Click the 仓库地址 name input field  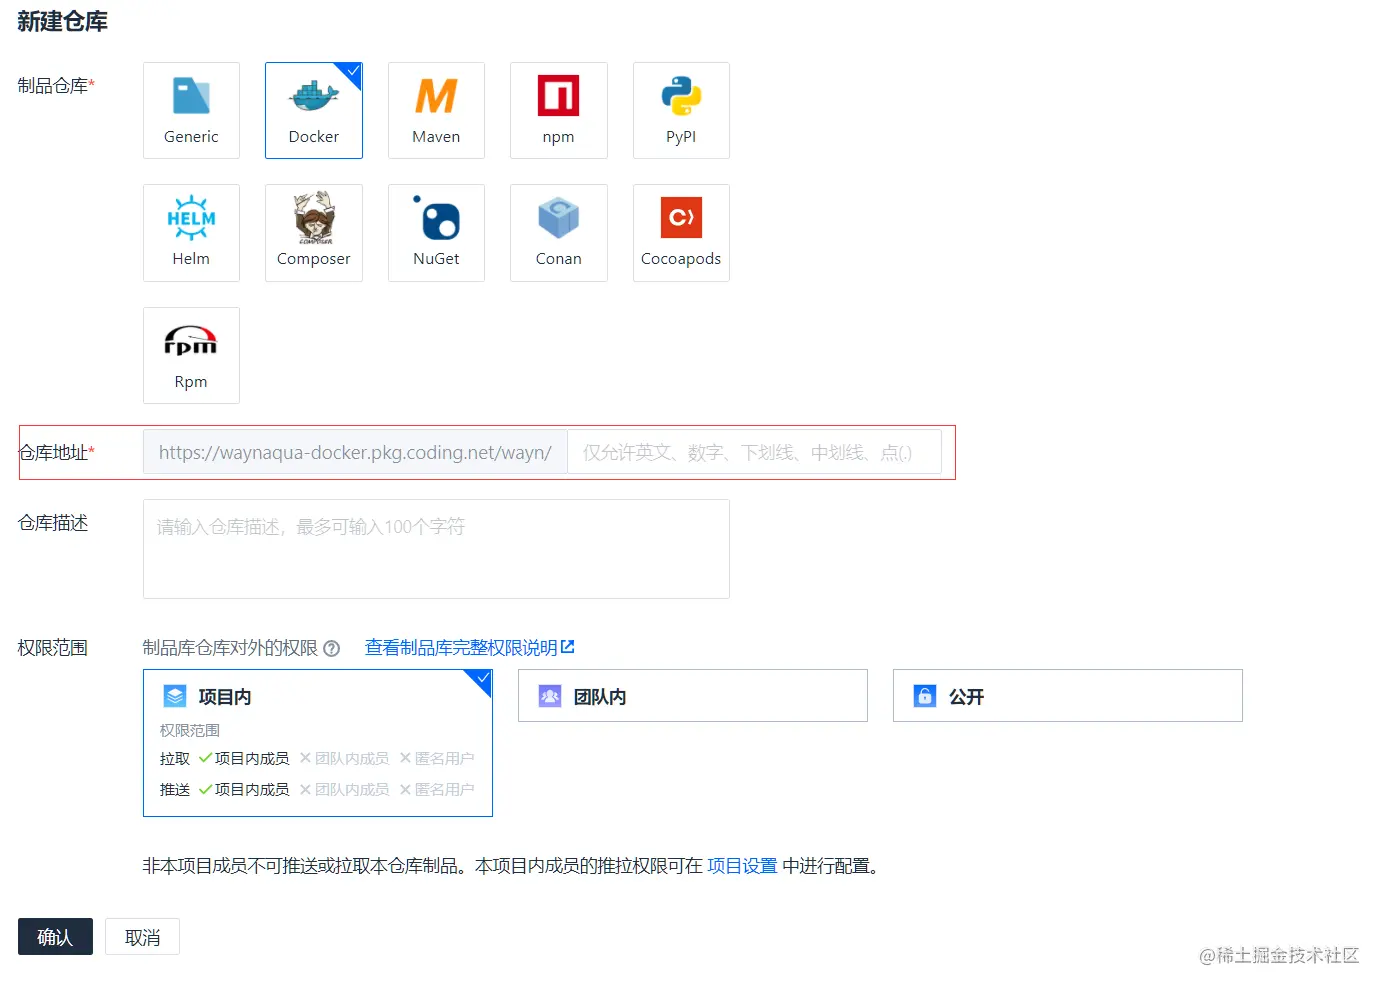click(x=755, y=452)
